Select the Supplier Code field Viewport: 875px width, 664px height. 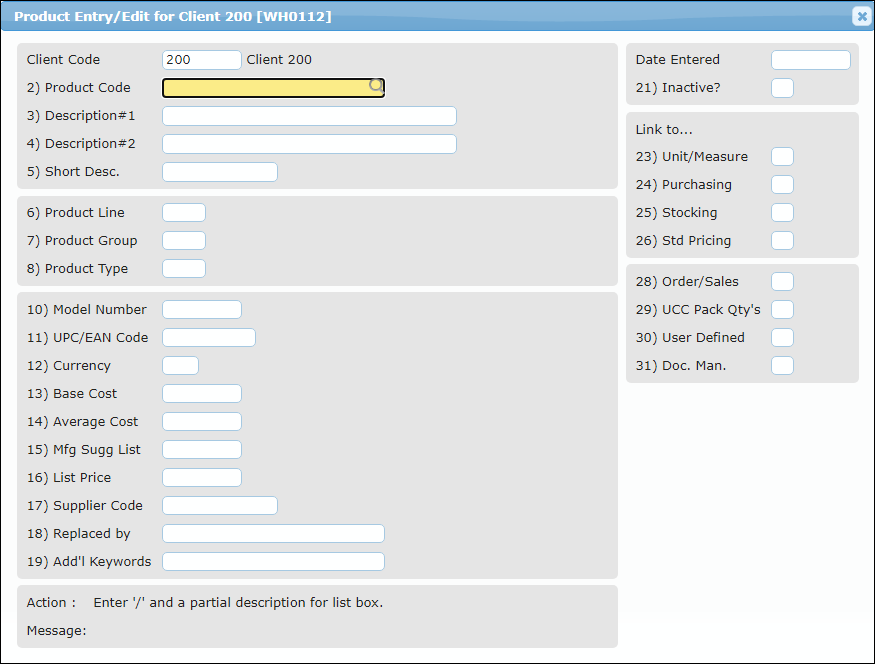tap(219, 506)
